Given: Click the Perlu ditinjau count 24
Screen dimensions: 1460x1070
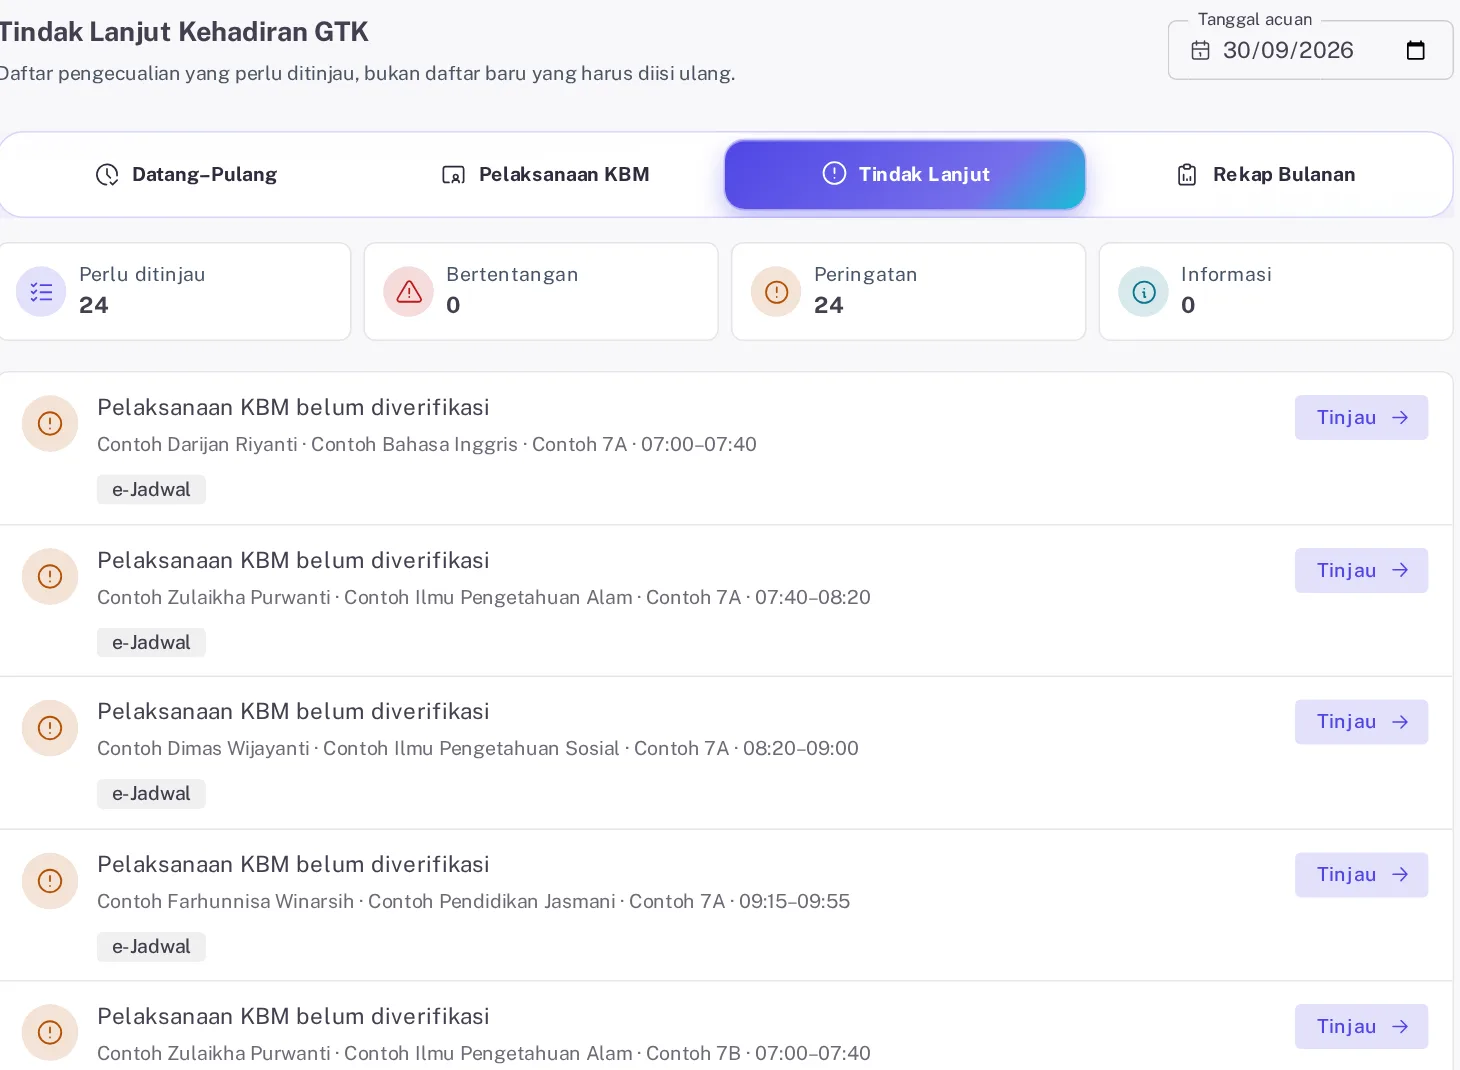Looking at the screenshot, I should (x=94, y=305).
